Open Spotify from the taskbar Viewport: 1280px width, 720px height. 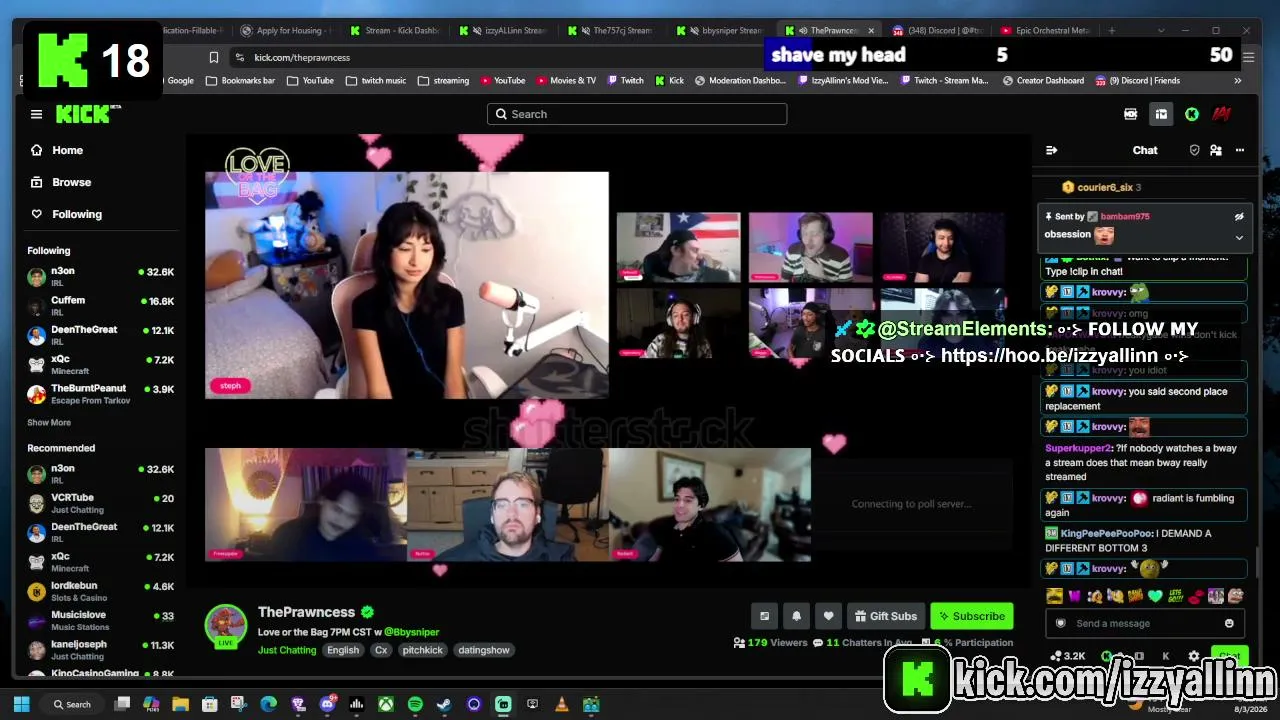point(415,704)
